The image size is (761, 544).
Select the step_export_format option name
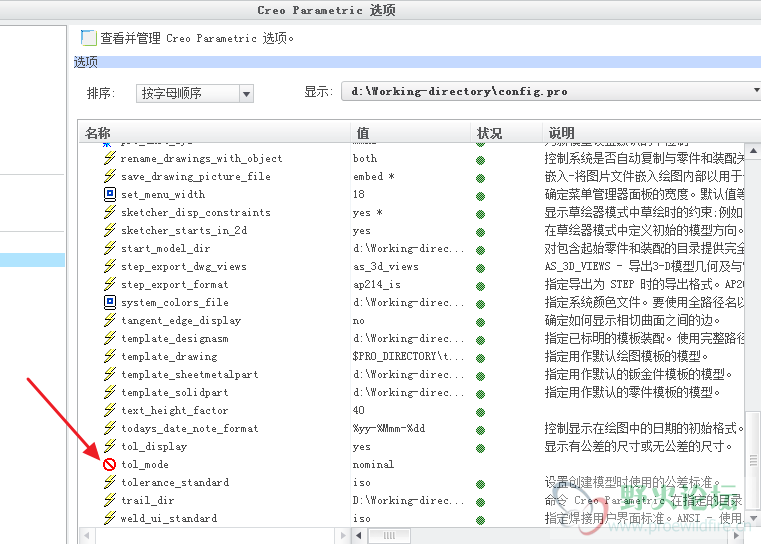tap(174, 284)
